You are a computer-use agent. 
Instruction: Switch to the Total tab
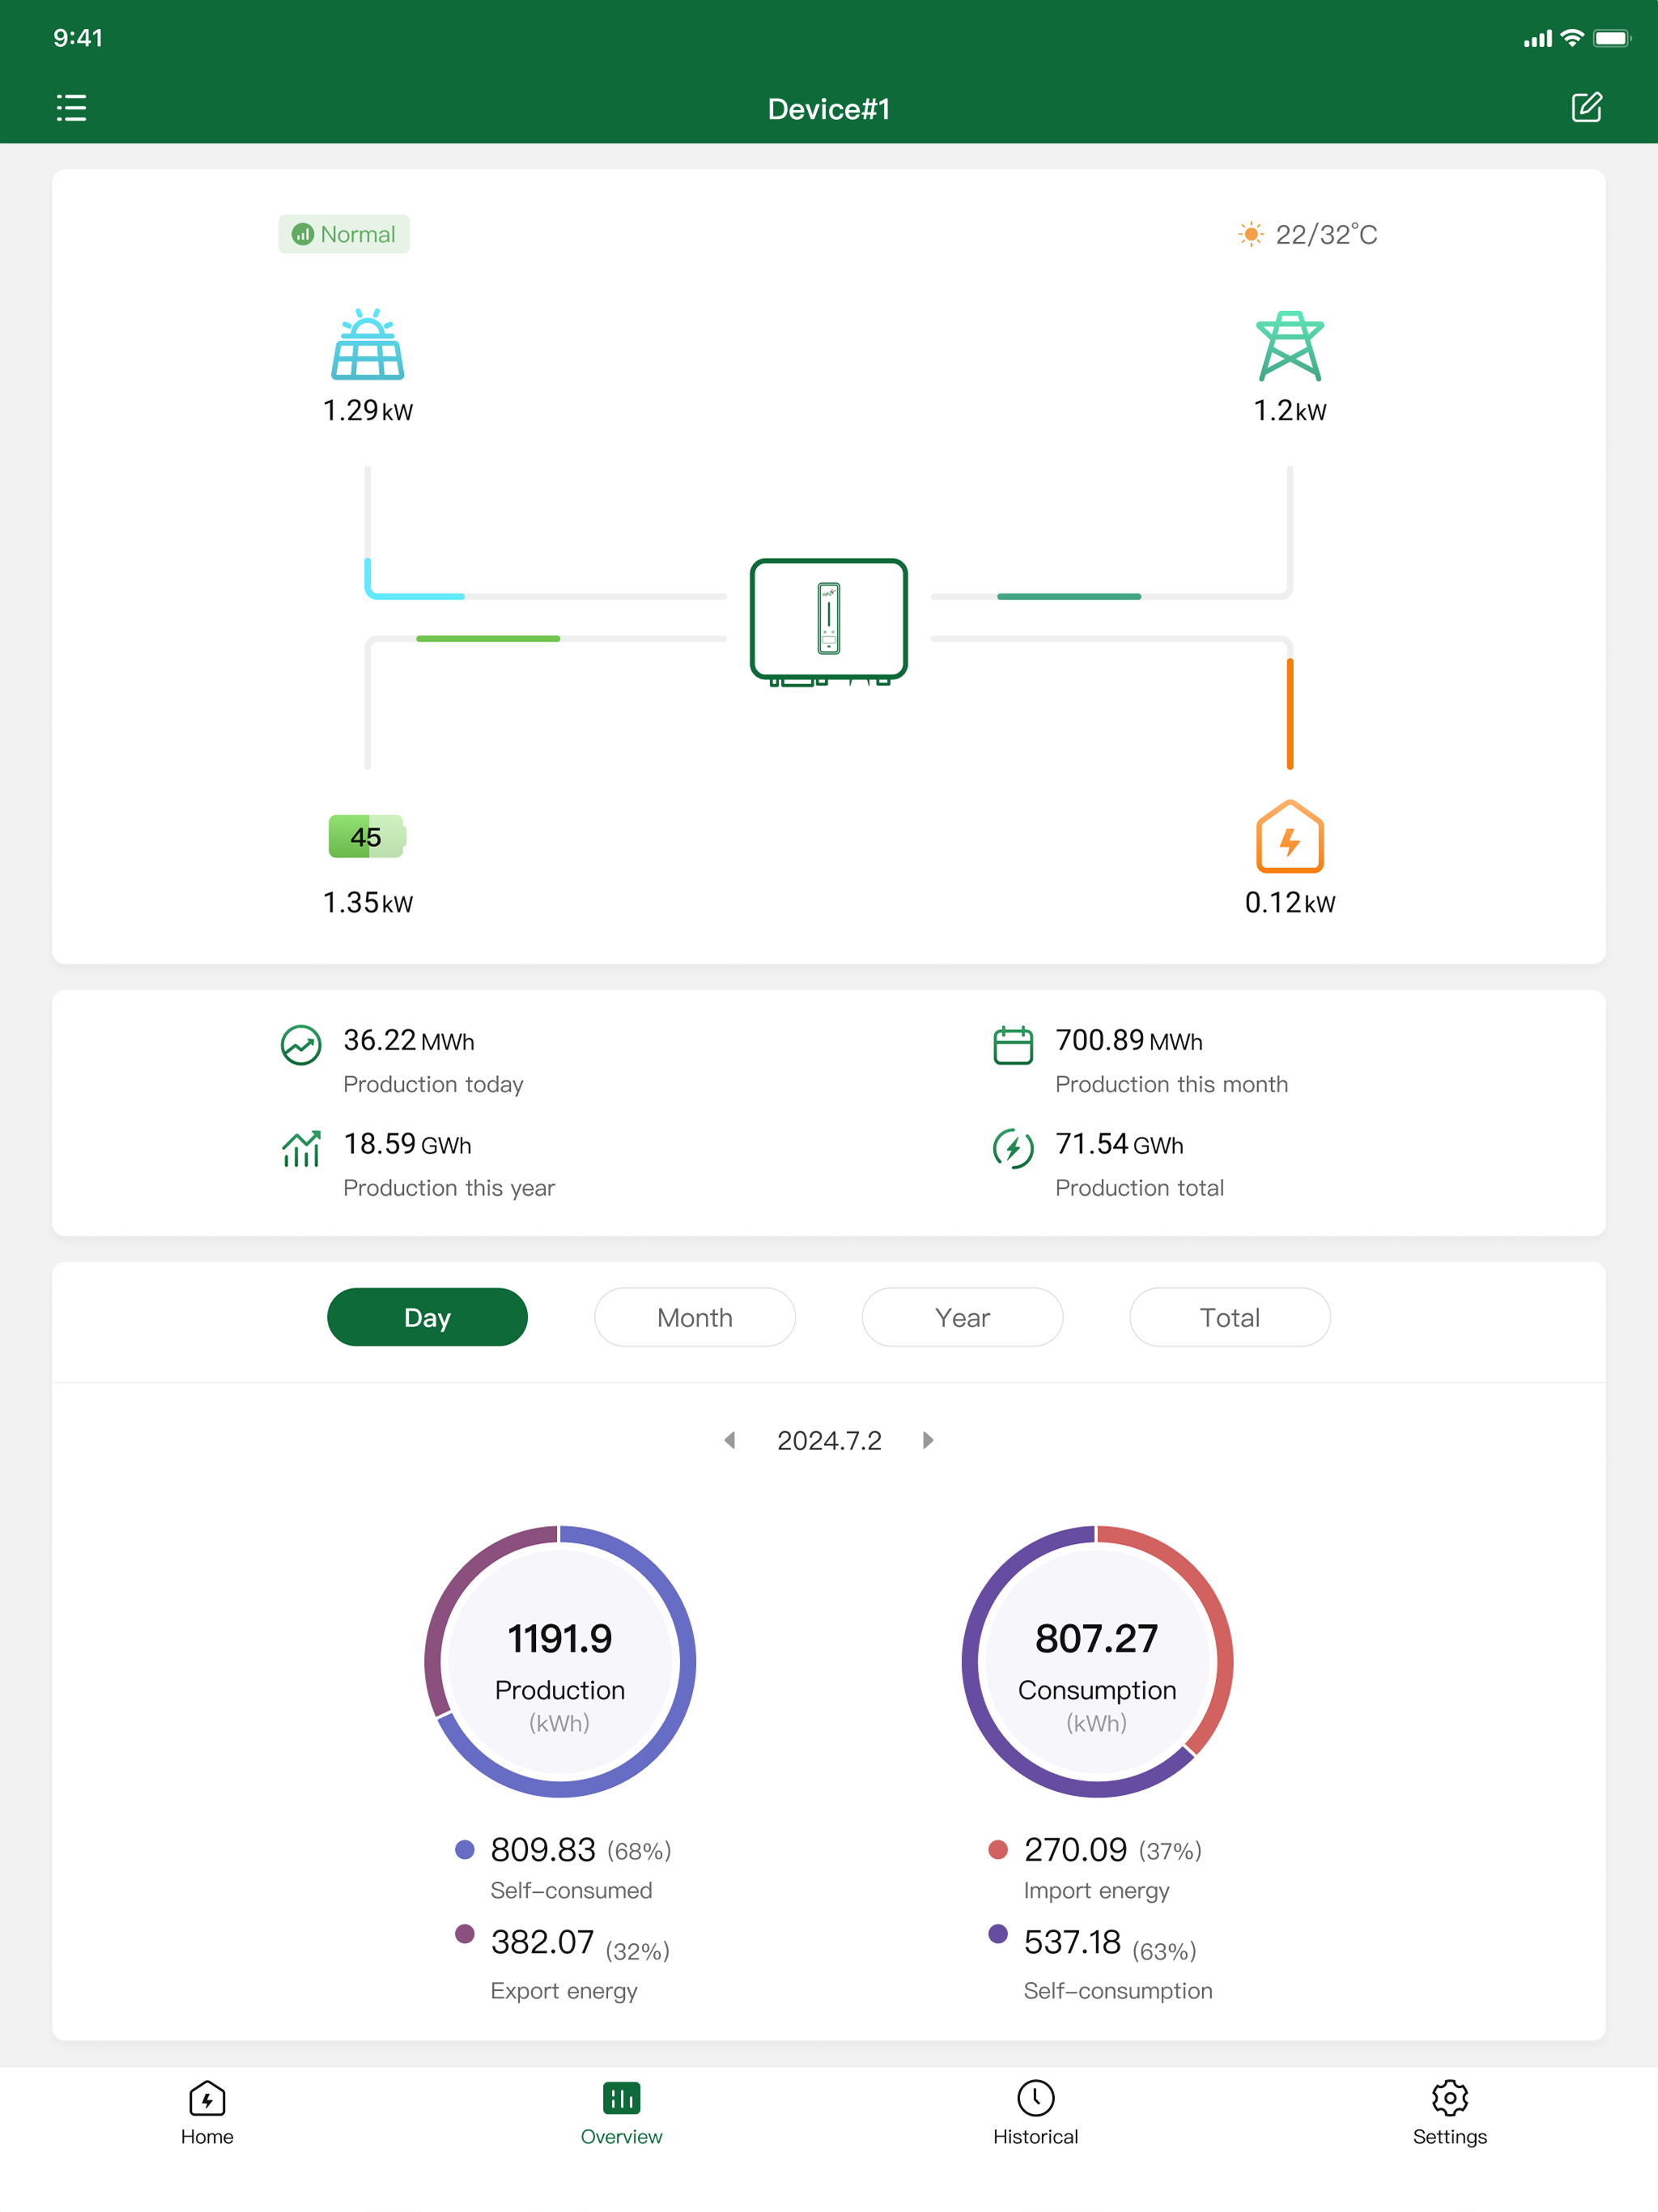tap(1230, 1317)
